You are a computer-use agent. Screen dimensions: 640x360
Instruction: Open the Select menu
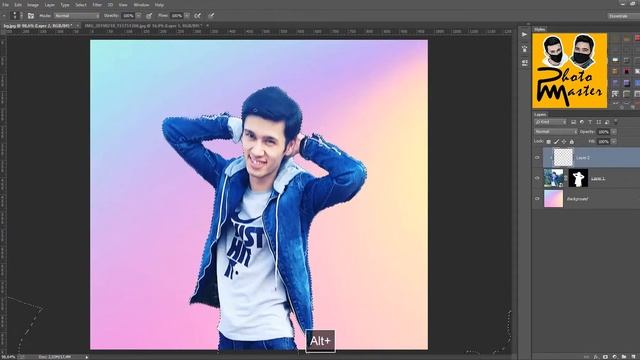pos(81,5)
